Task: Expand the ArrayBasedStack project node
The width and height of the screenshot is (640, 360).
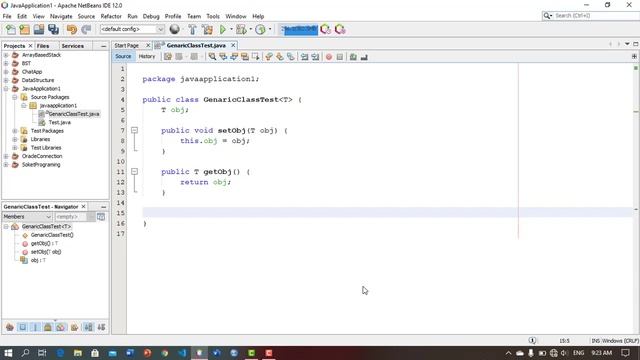Action: tap(6, 55)
